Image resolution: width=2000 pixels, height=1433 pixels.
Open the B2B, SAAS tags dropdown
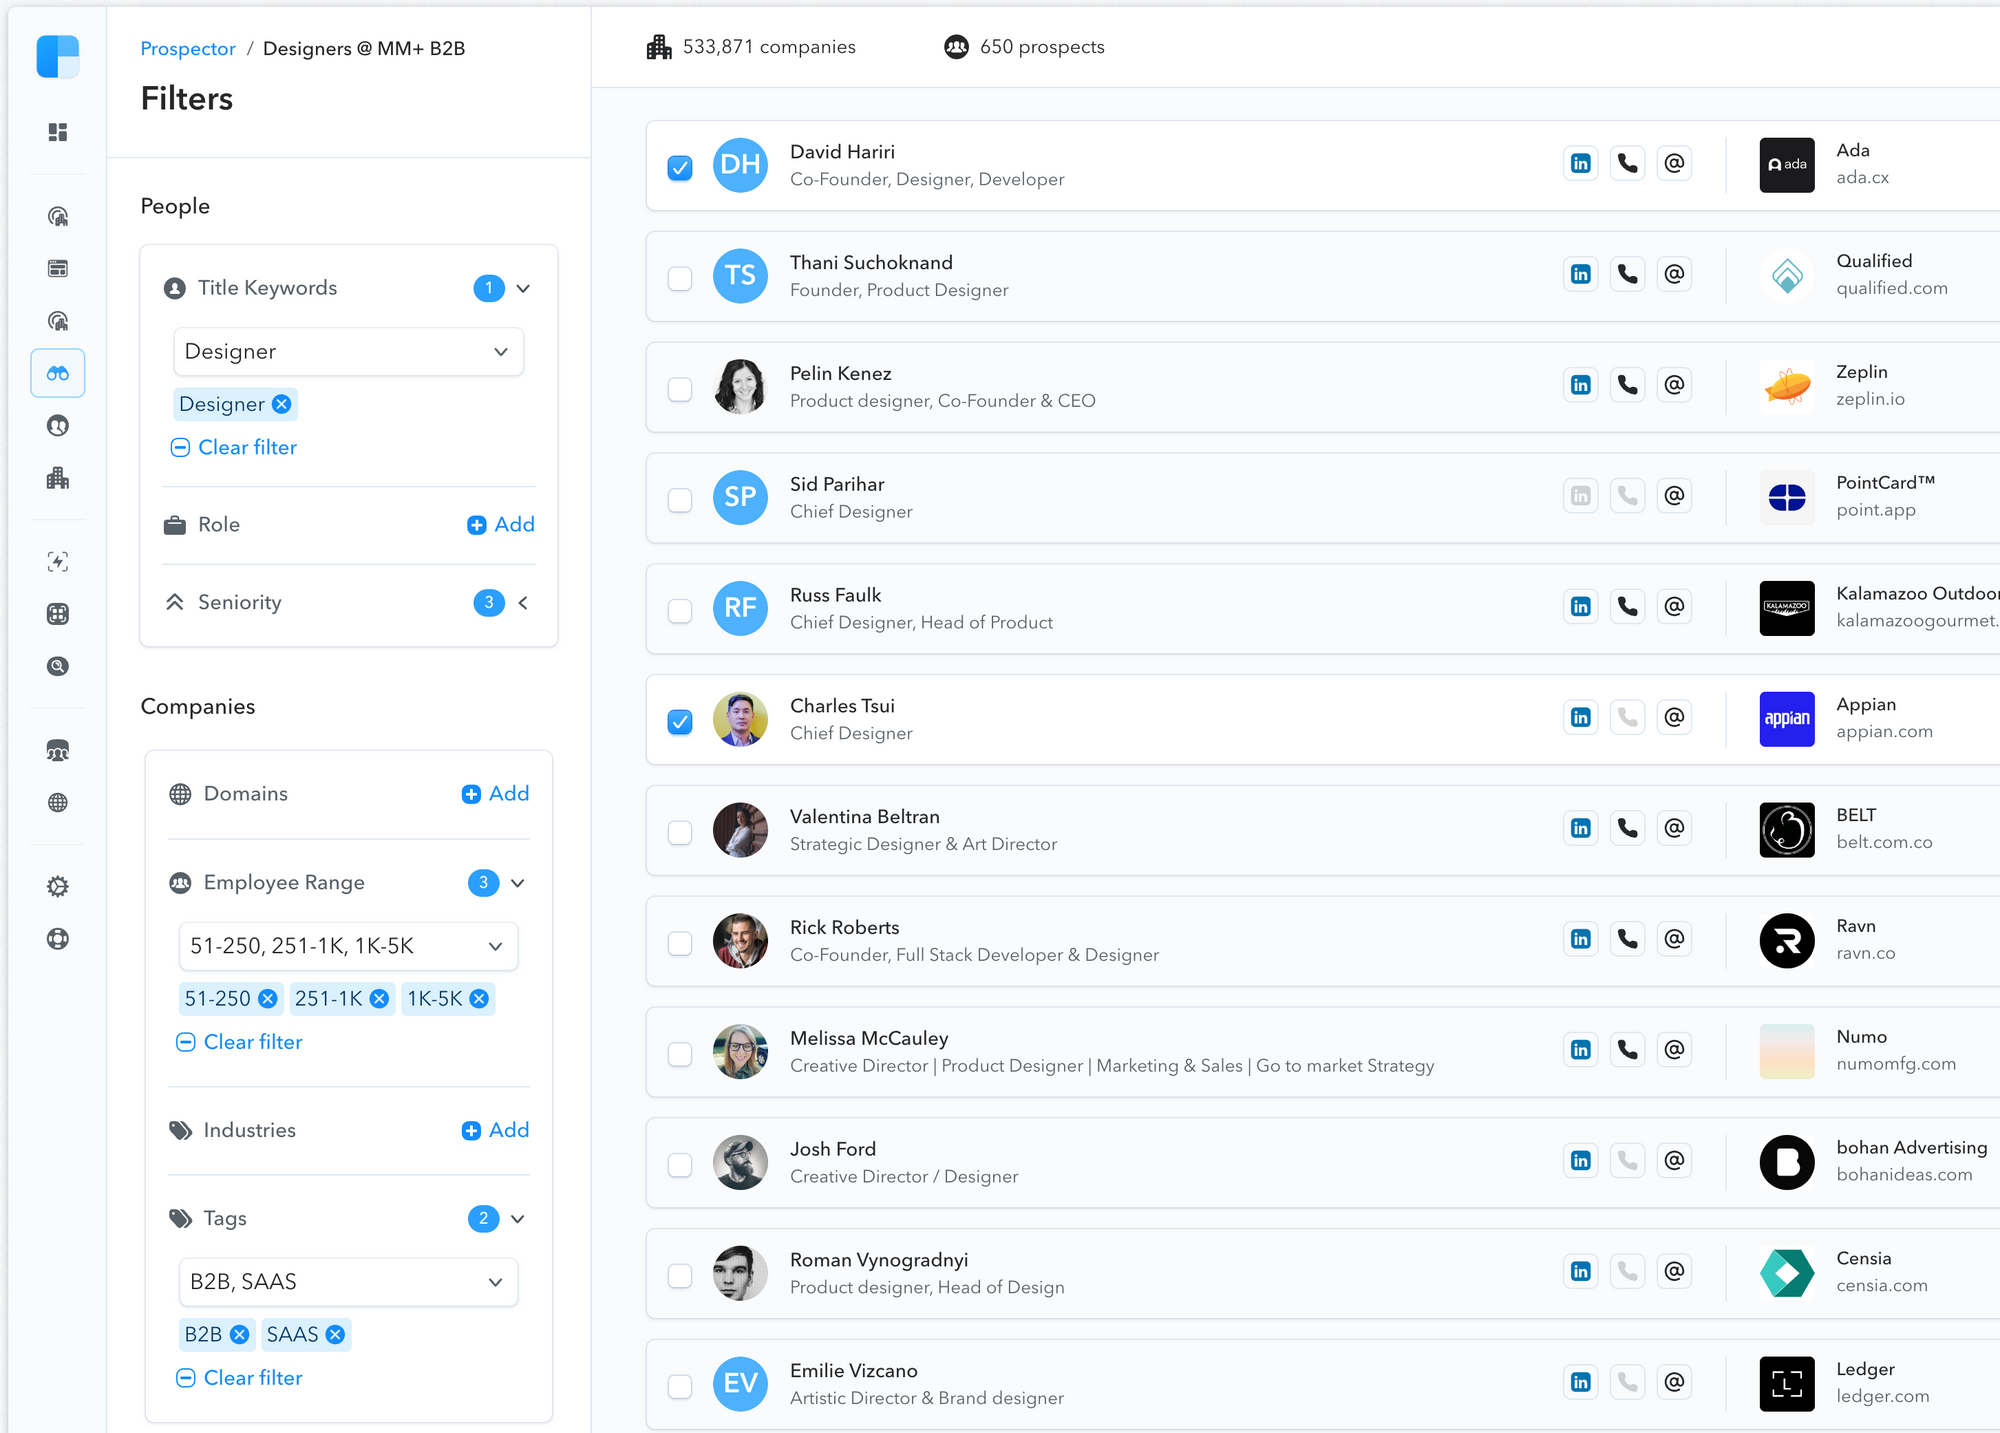(x=348, y=1282)
